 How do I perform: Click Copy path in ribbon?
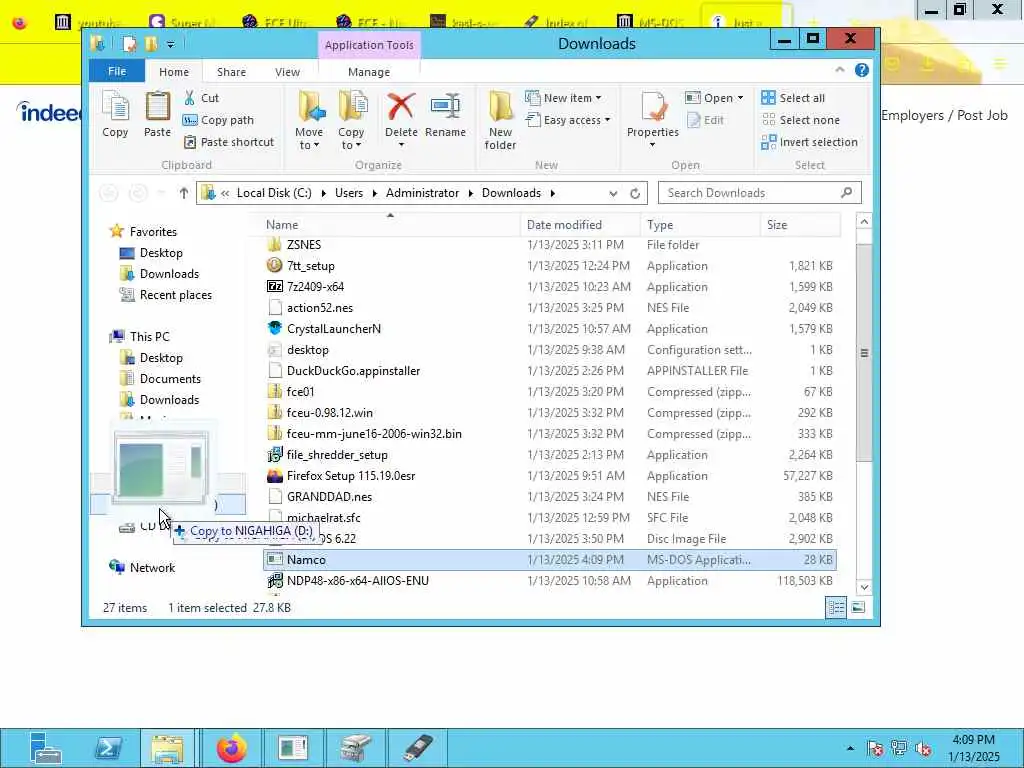pyautogui.click(x=218, y=120)
